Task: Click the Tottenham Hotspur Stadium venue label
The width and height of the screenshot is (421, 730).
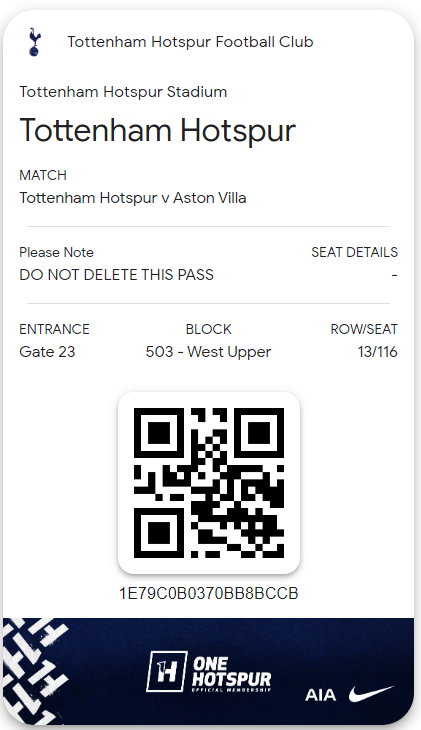Action: point(123,92)
